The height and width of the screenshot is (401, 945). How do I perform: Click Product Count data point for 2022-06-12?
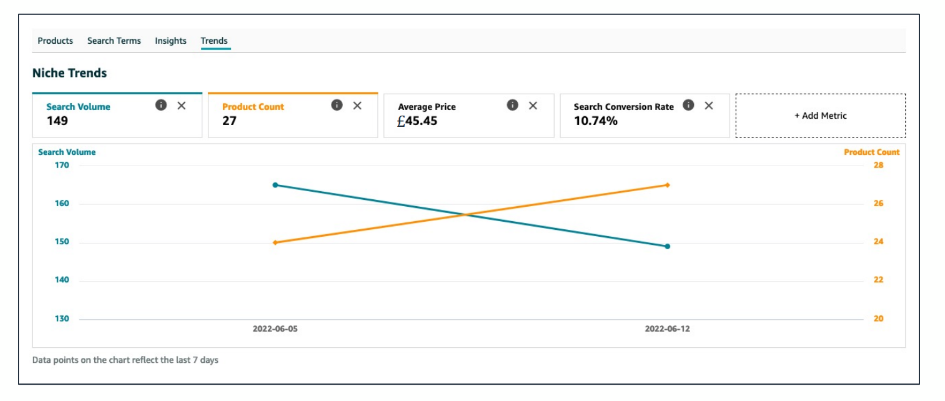tap(667, 185)
